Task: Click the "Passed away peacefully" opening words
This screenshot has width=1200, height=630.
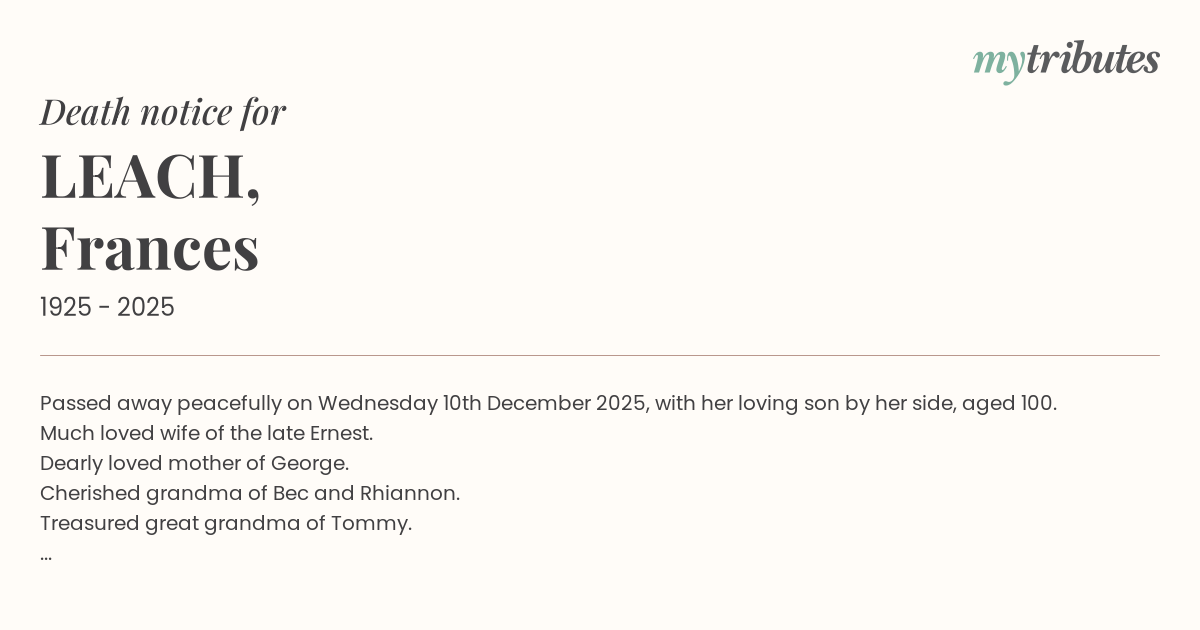Action: click(x=146, y=404)
